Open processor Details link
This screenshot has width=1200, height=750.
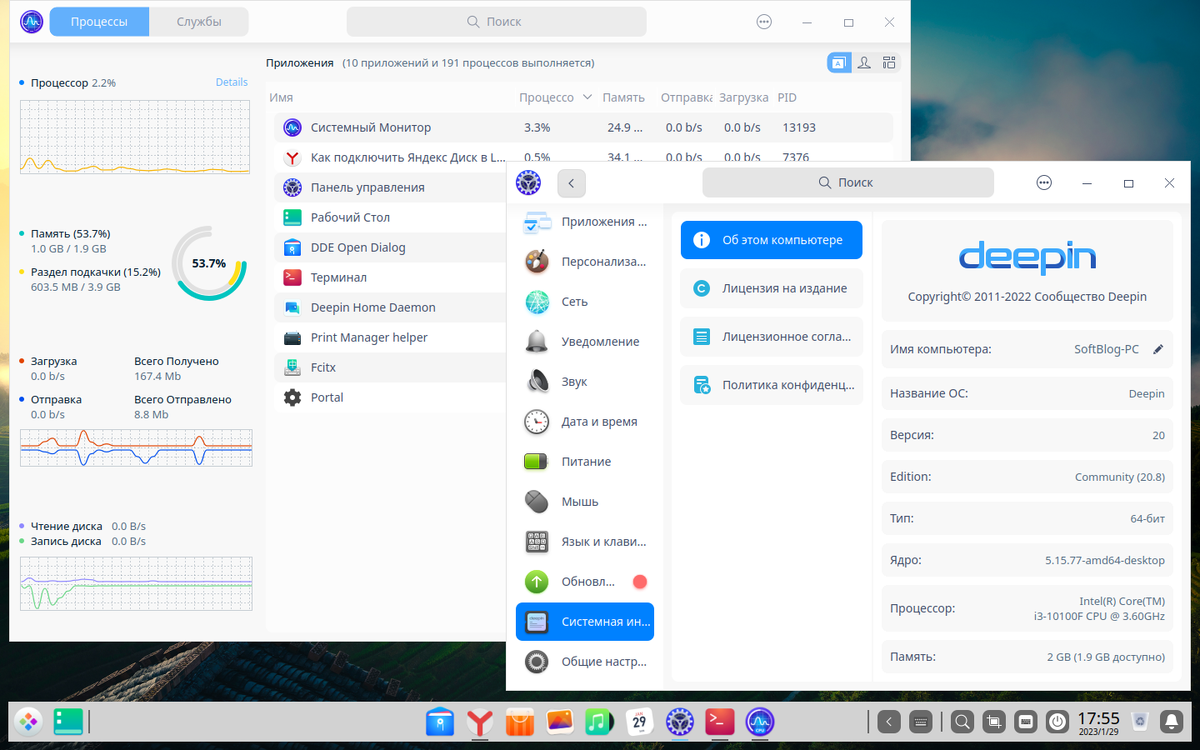click(232, 82)
